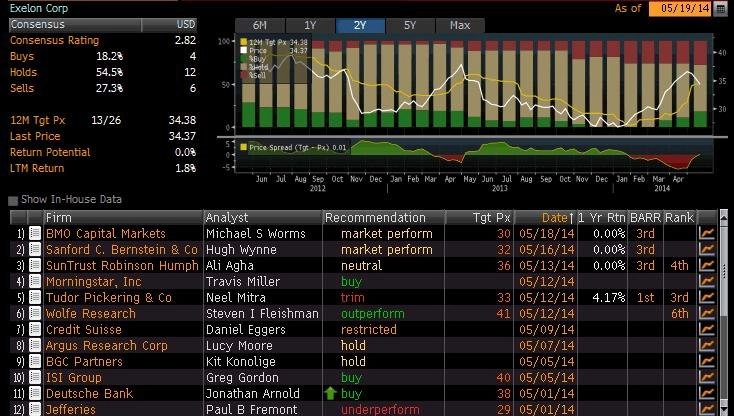Click green upgrade arrow on Deutsche Bank row
734x416 pixels.
click(330, 394)
